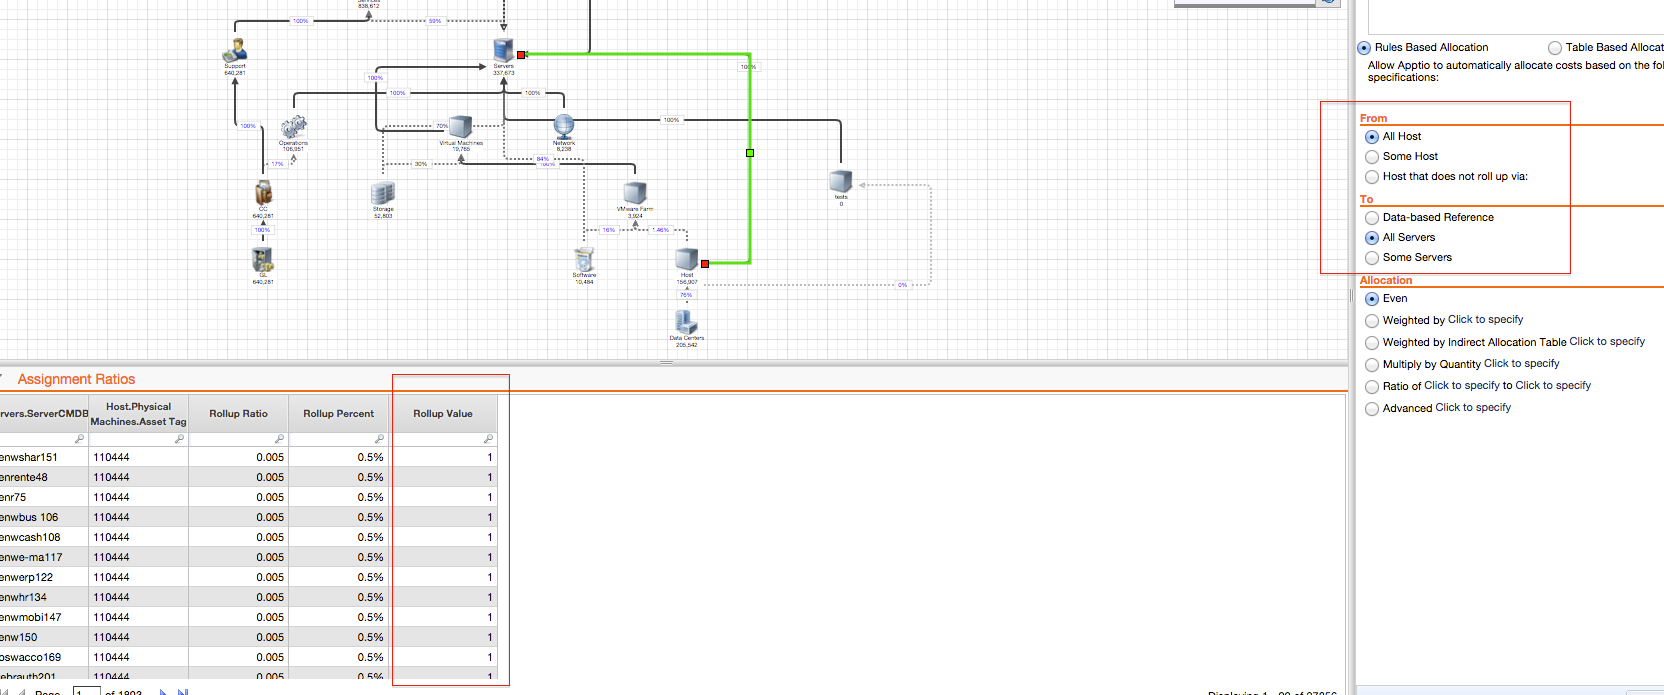The height and width of the screenshot is (695, 1664).
Task: Open Click to specify for Multiply by Quantity
Action: pos(1521,364)
